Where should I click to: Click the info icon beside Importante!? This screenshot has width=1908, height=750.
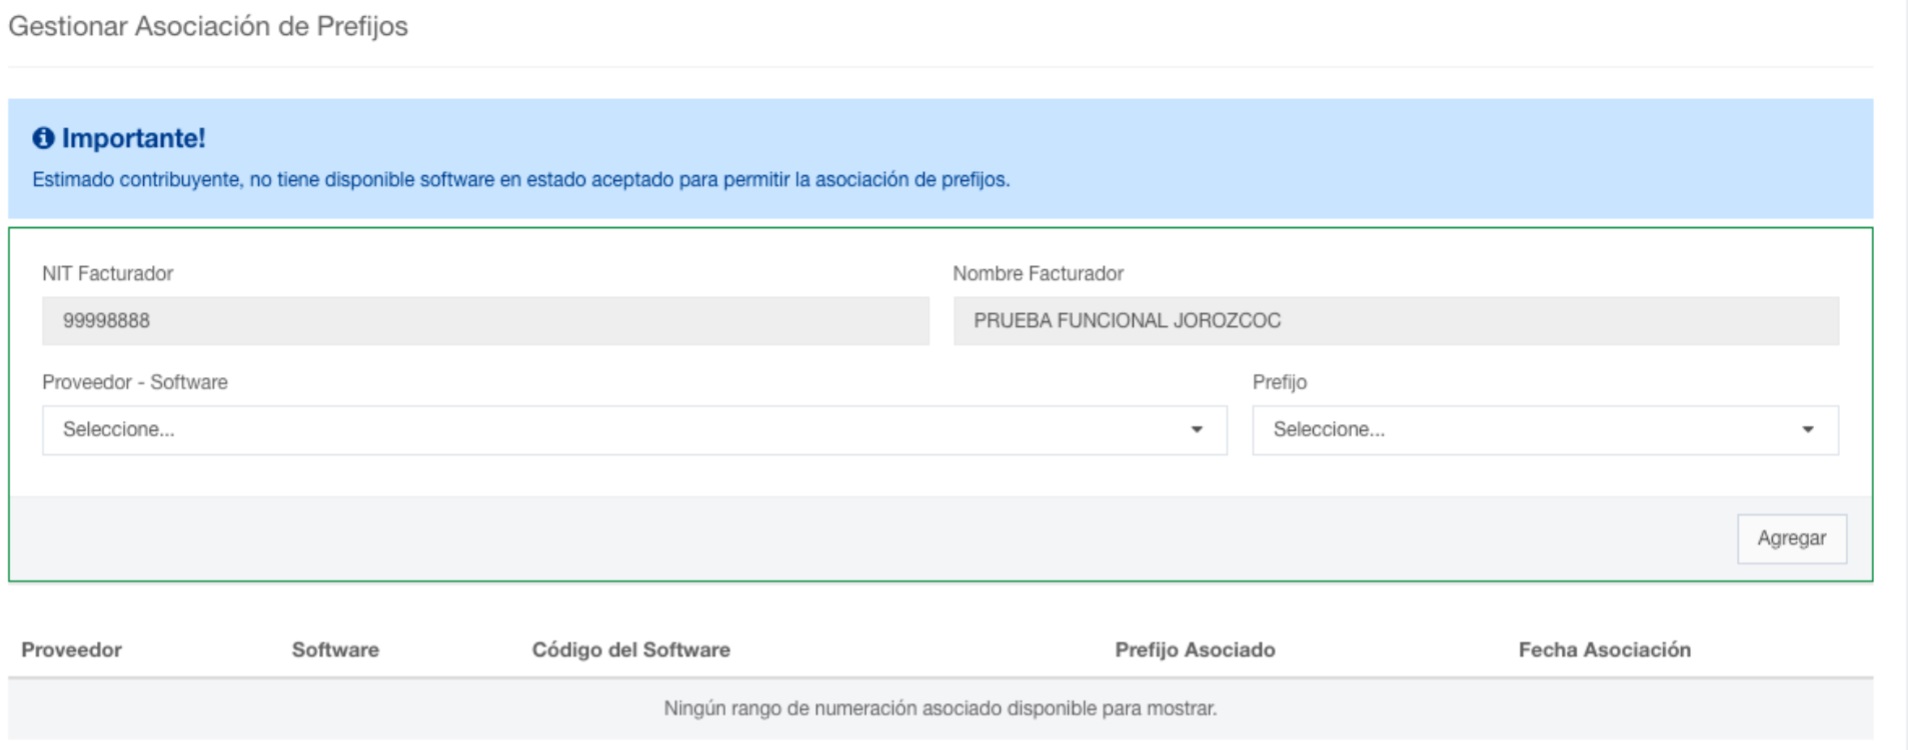pyautogui.click(x=43, y=138)
